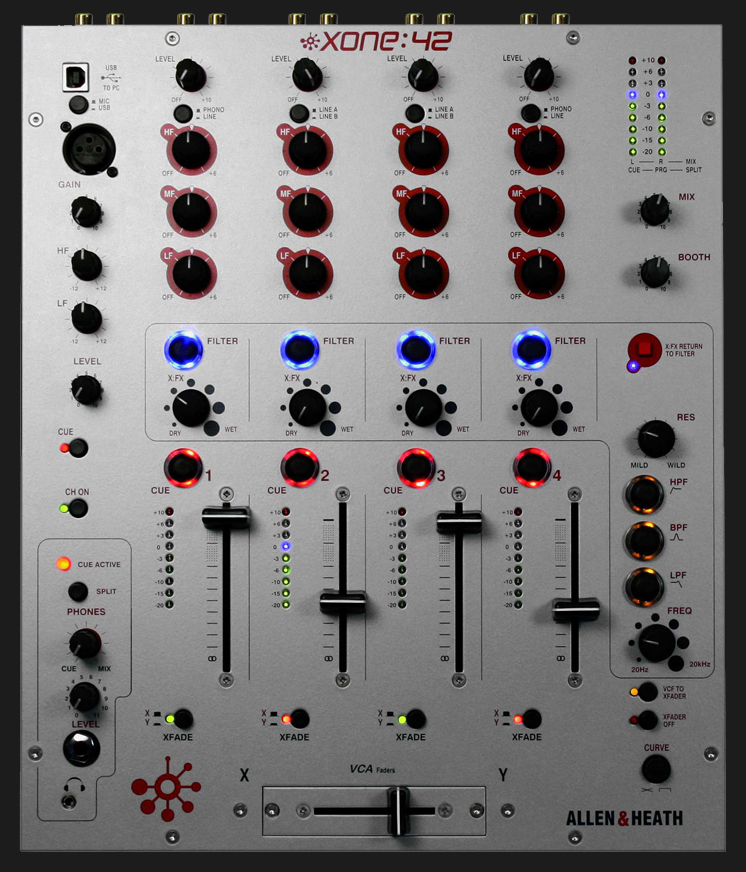Toggle the channel 2 XFADE assign switch

(299, 719)
